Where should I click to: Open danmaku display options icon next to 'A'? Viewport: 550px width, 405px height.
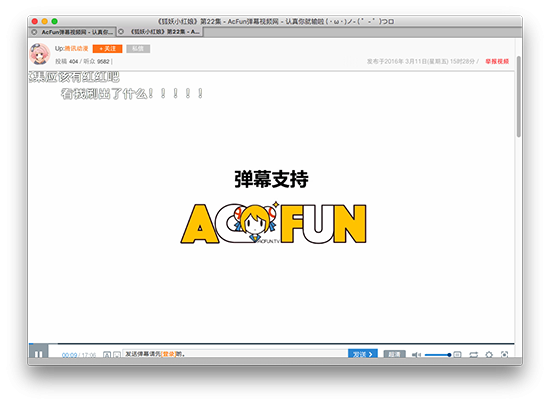(117, 355)
